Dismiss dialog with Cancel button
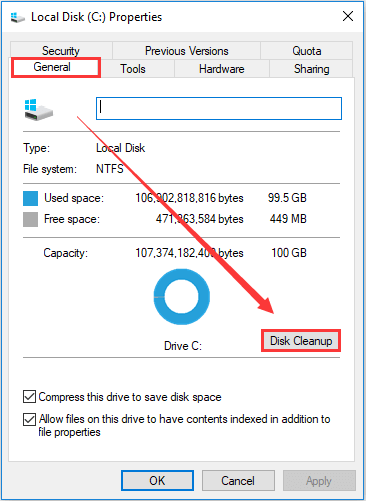Viewport: 366px width, 501px height. (238, 480)
